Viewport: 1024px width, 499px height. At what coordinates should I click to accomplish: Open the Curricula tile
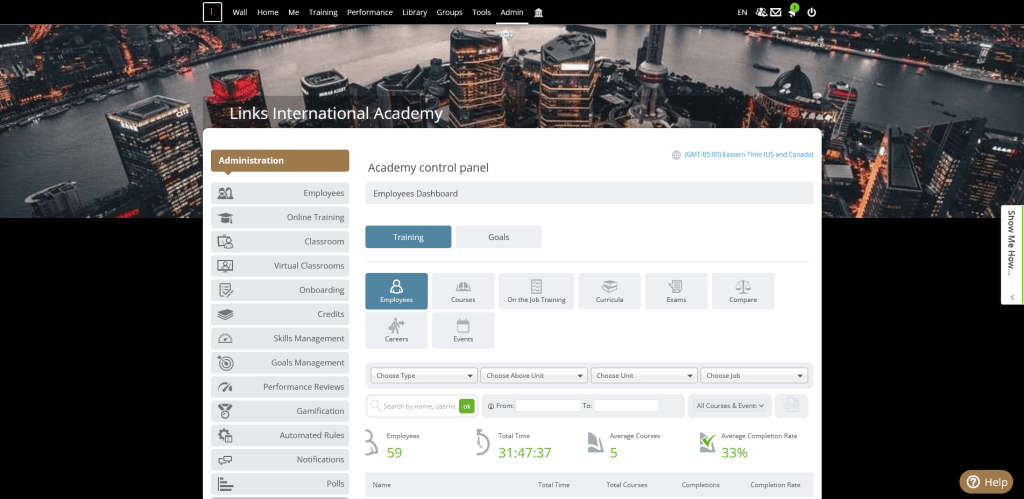point(609,291)
